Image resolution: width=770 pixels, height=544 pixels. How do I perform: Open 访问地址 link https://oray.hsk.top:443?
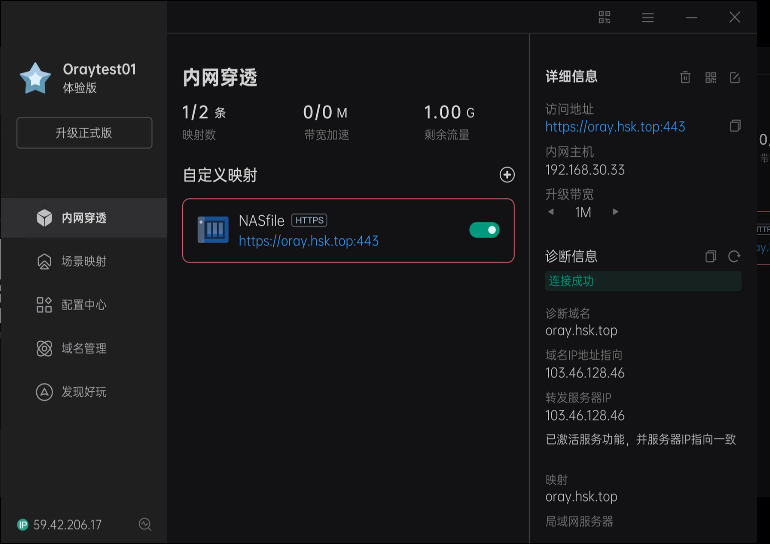615,127
